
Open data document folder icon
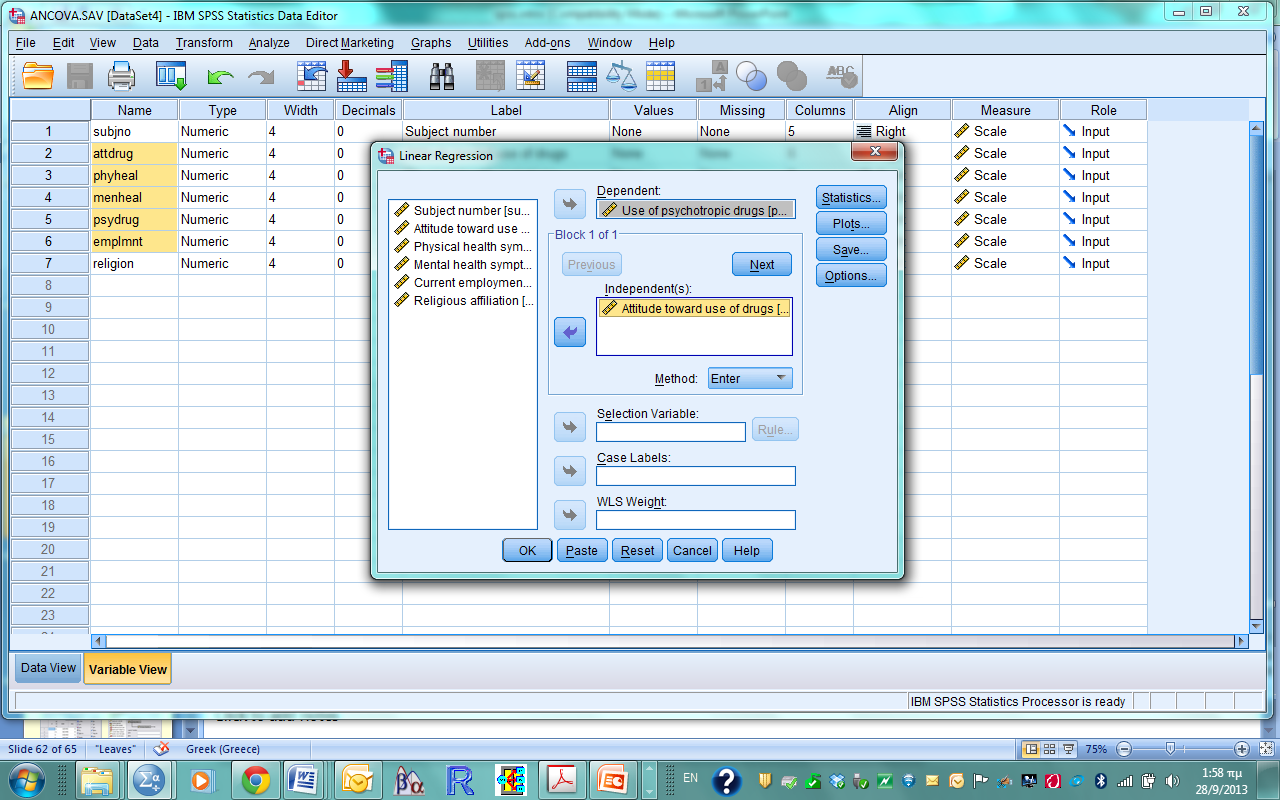(38, 76)
